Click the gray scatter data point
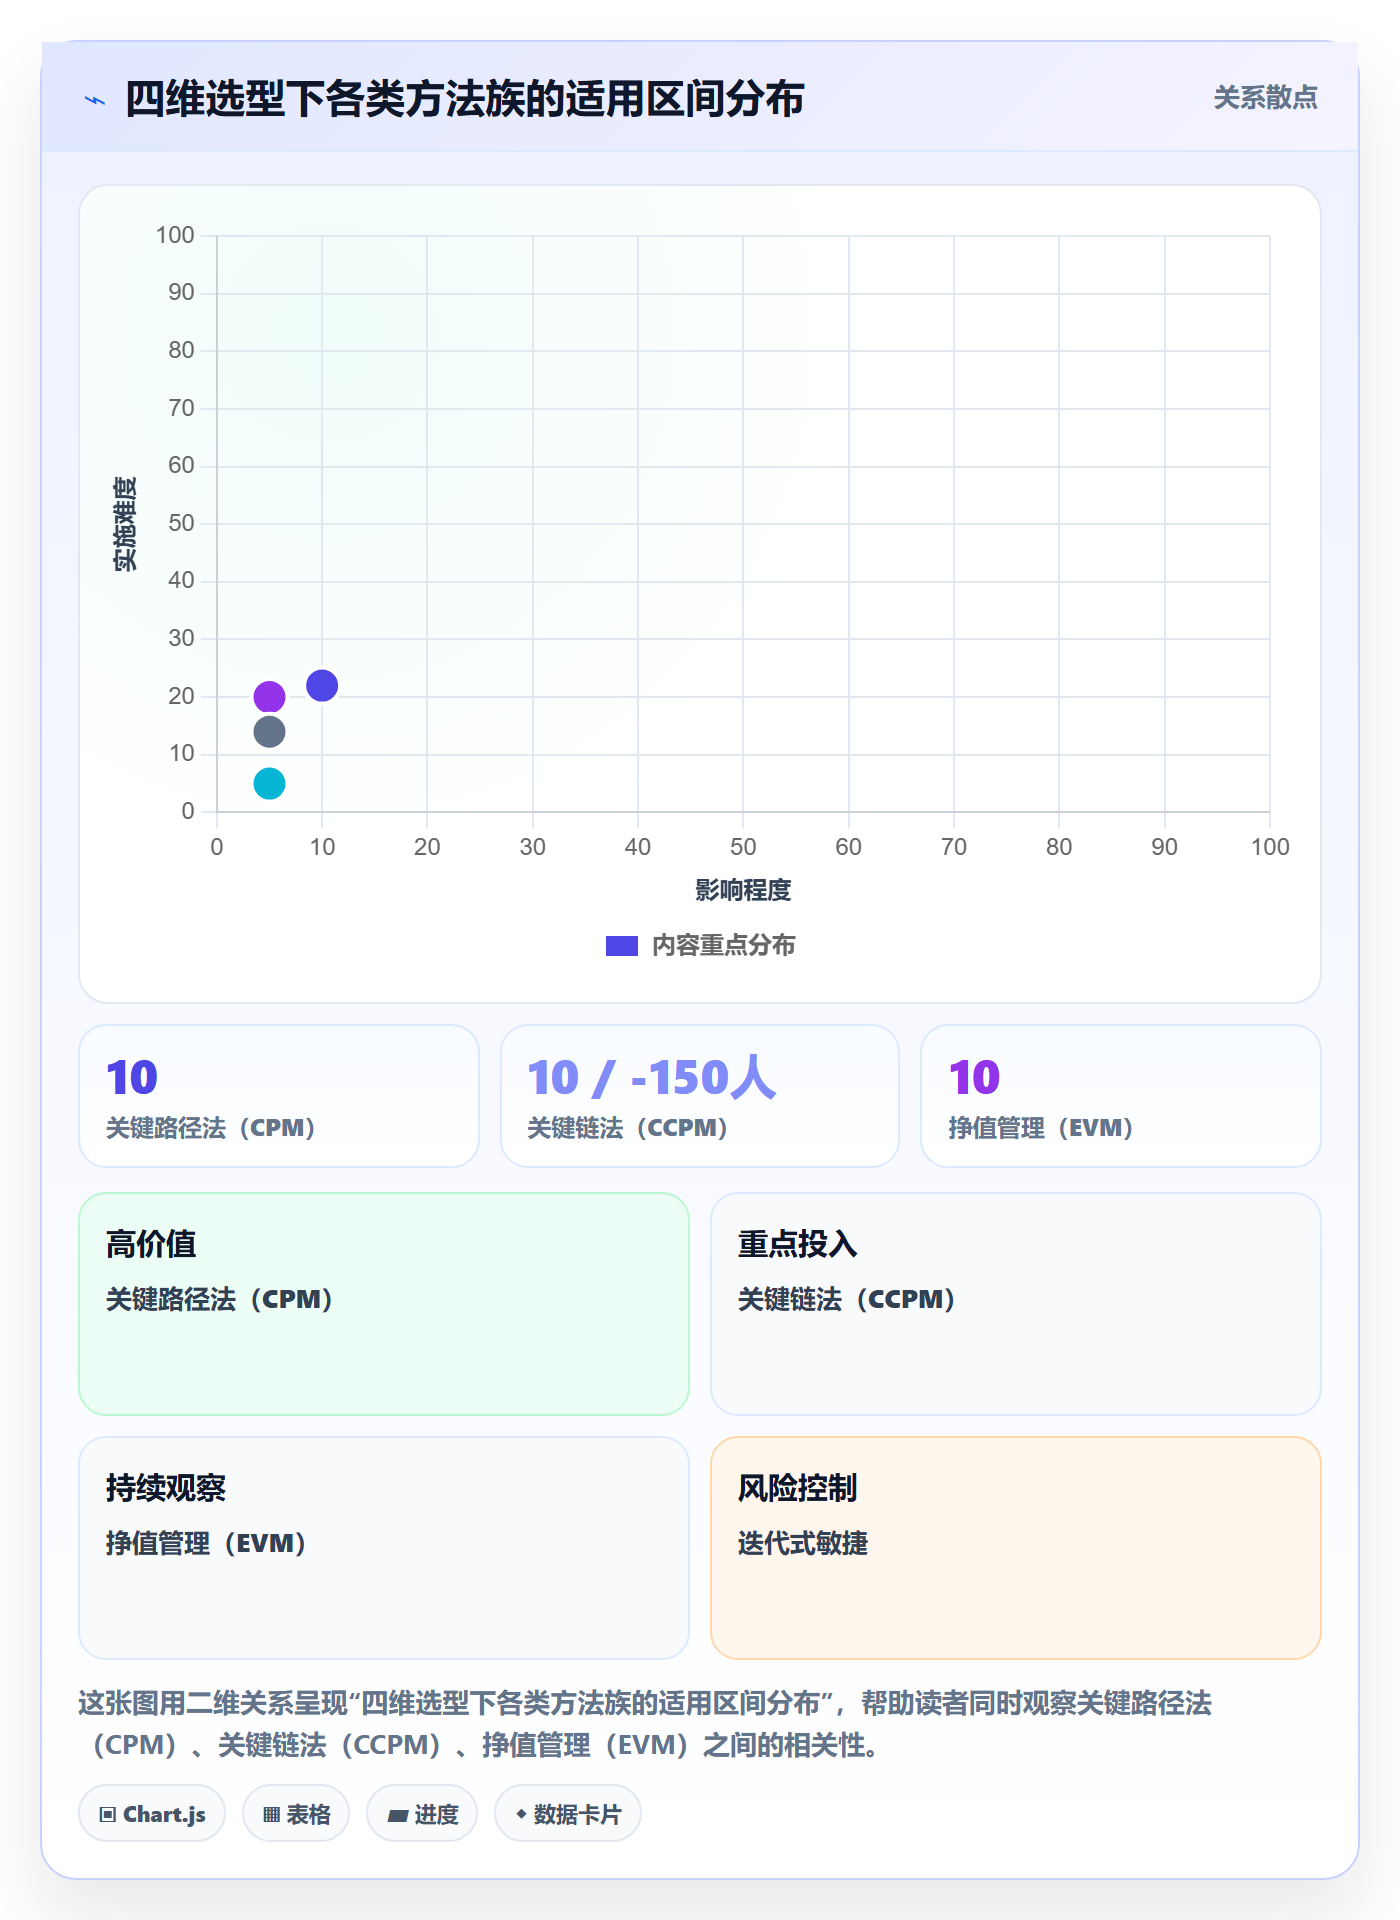The image size is (1400, 1920). [269, 732]
